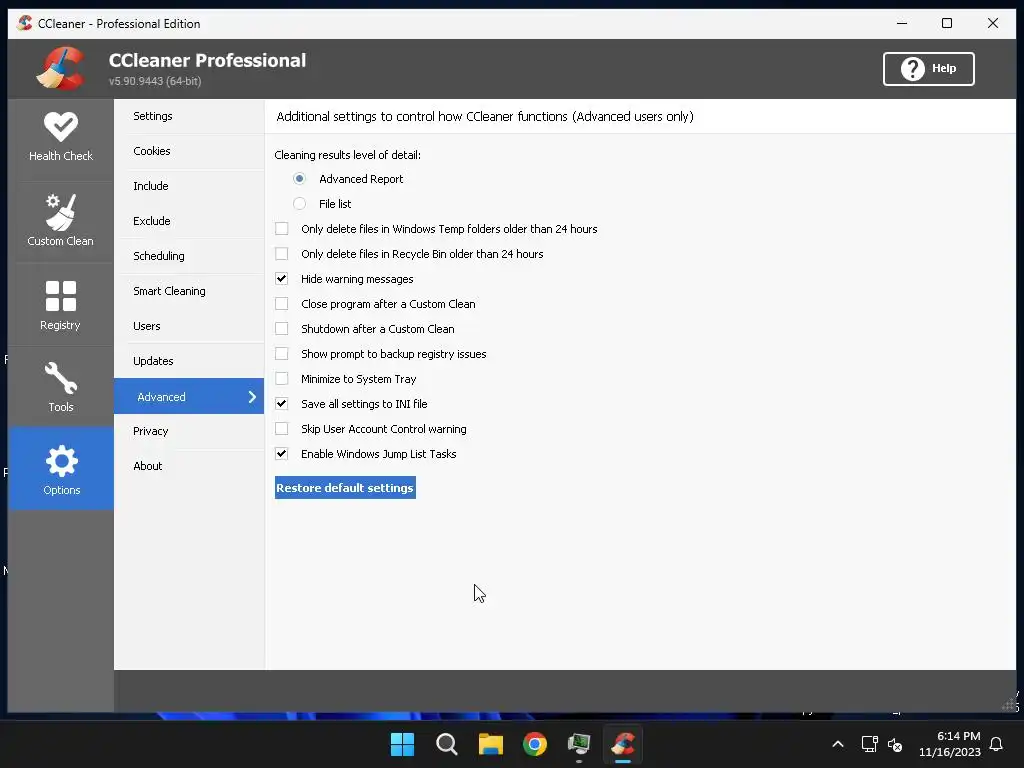Click the CCleaner logo in header

[x=61, y=69]
